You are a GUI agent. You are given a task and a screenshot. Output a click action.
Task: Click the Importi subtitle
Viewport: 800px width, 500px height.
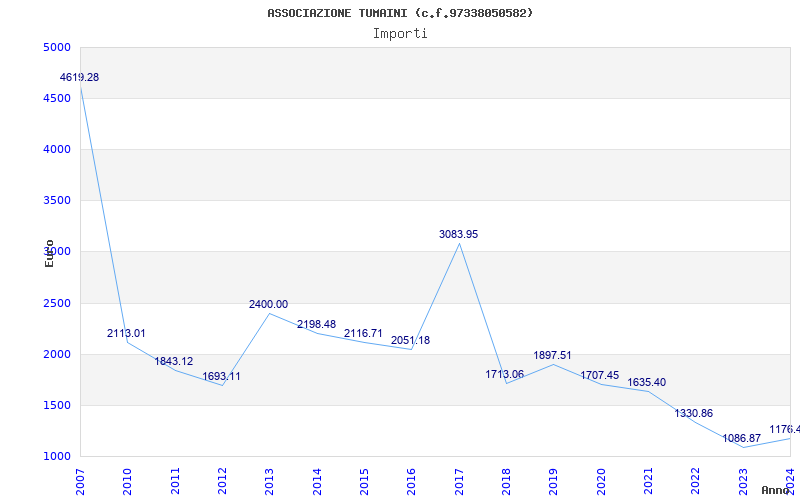click(x=400, y=34)
